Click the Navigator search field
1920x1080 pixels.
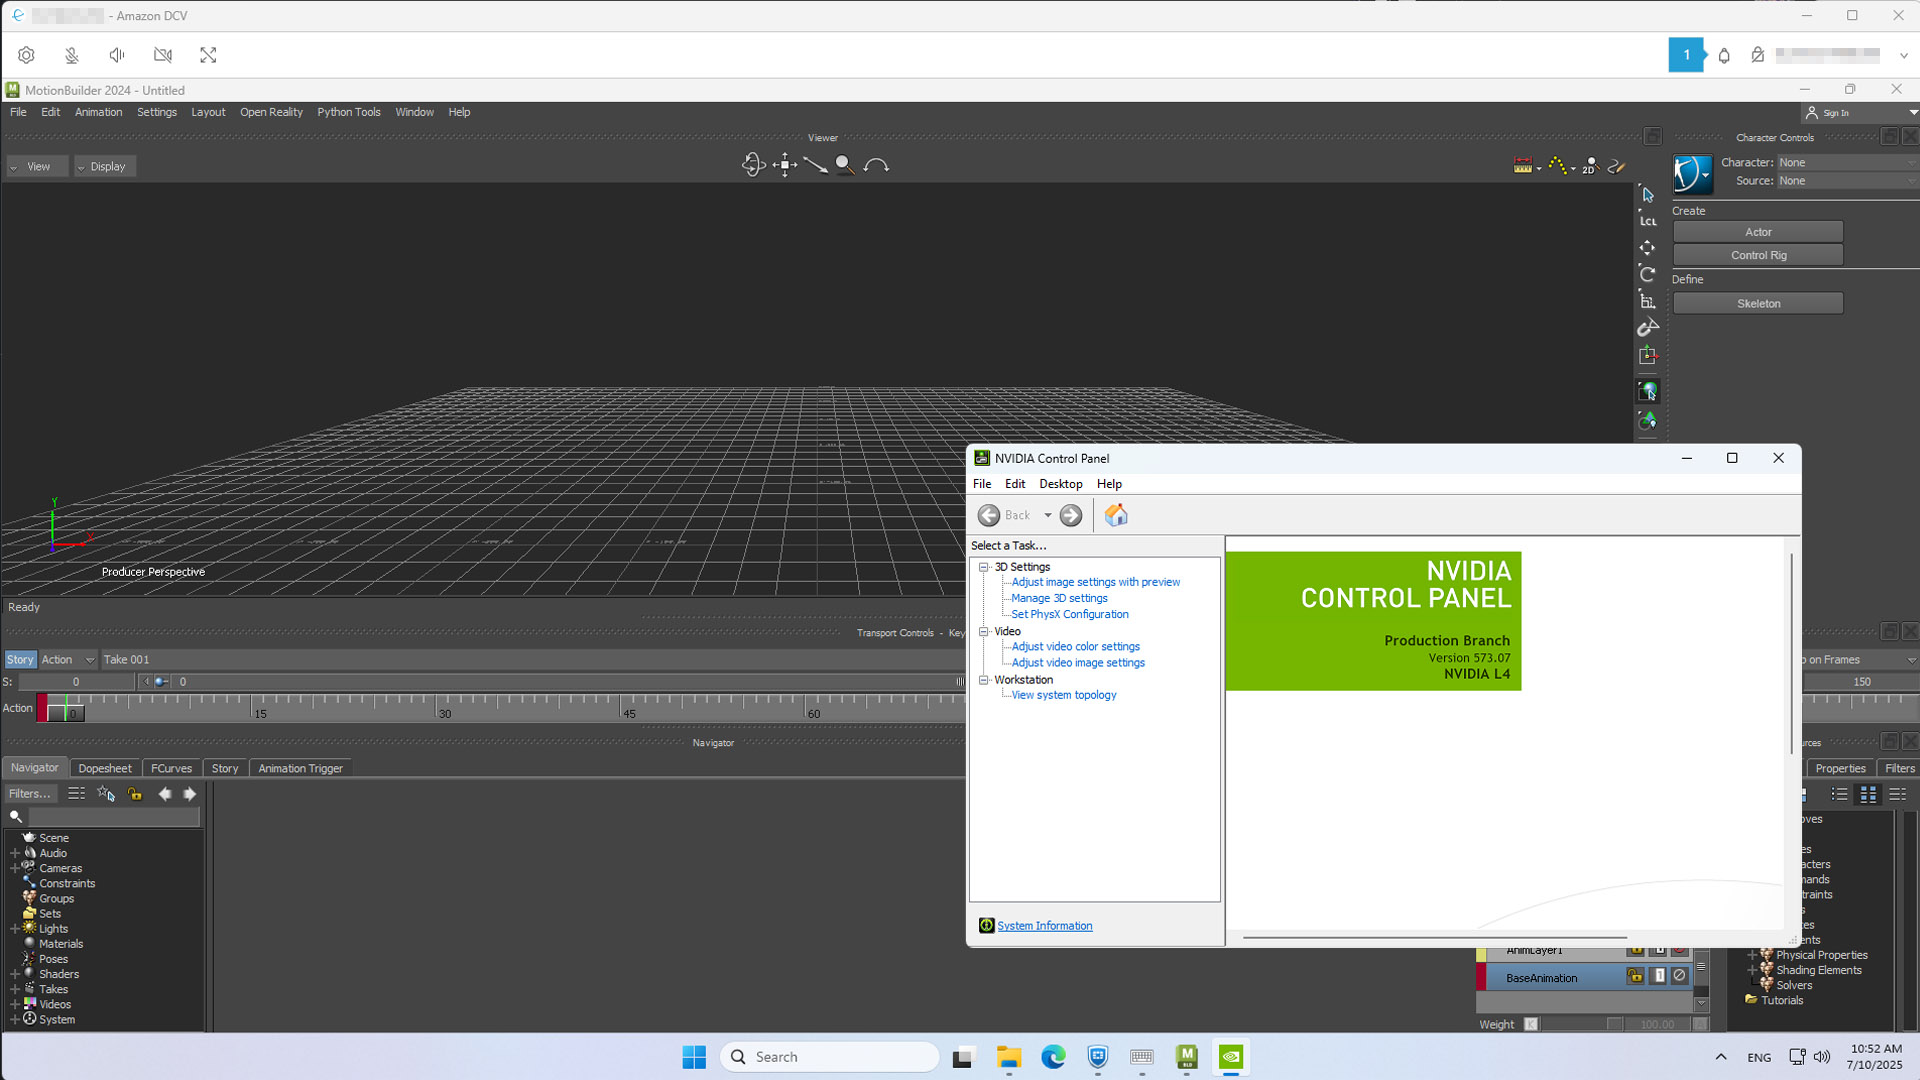(113, 817)
